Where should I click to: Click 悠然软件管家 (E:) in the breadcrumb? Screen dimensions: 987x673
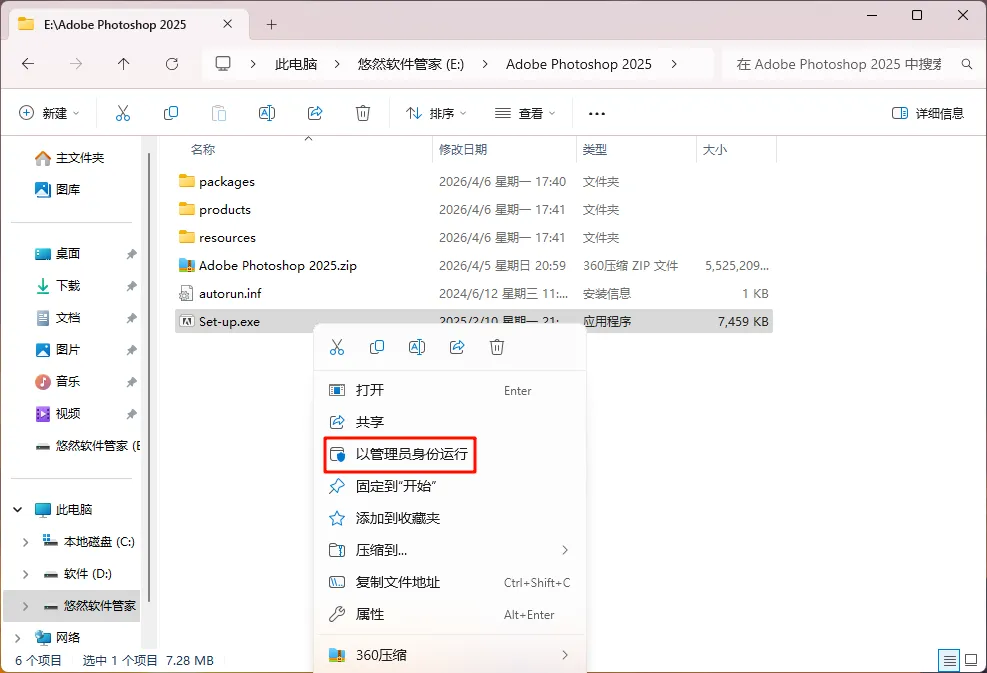tap(410, 64)
